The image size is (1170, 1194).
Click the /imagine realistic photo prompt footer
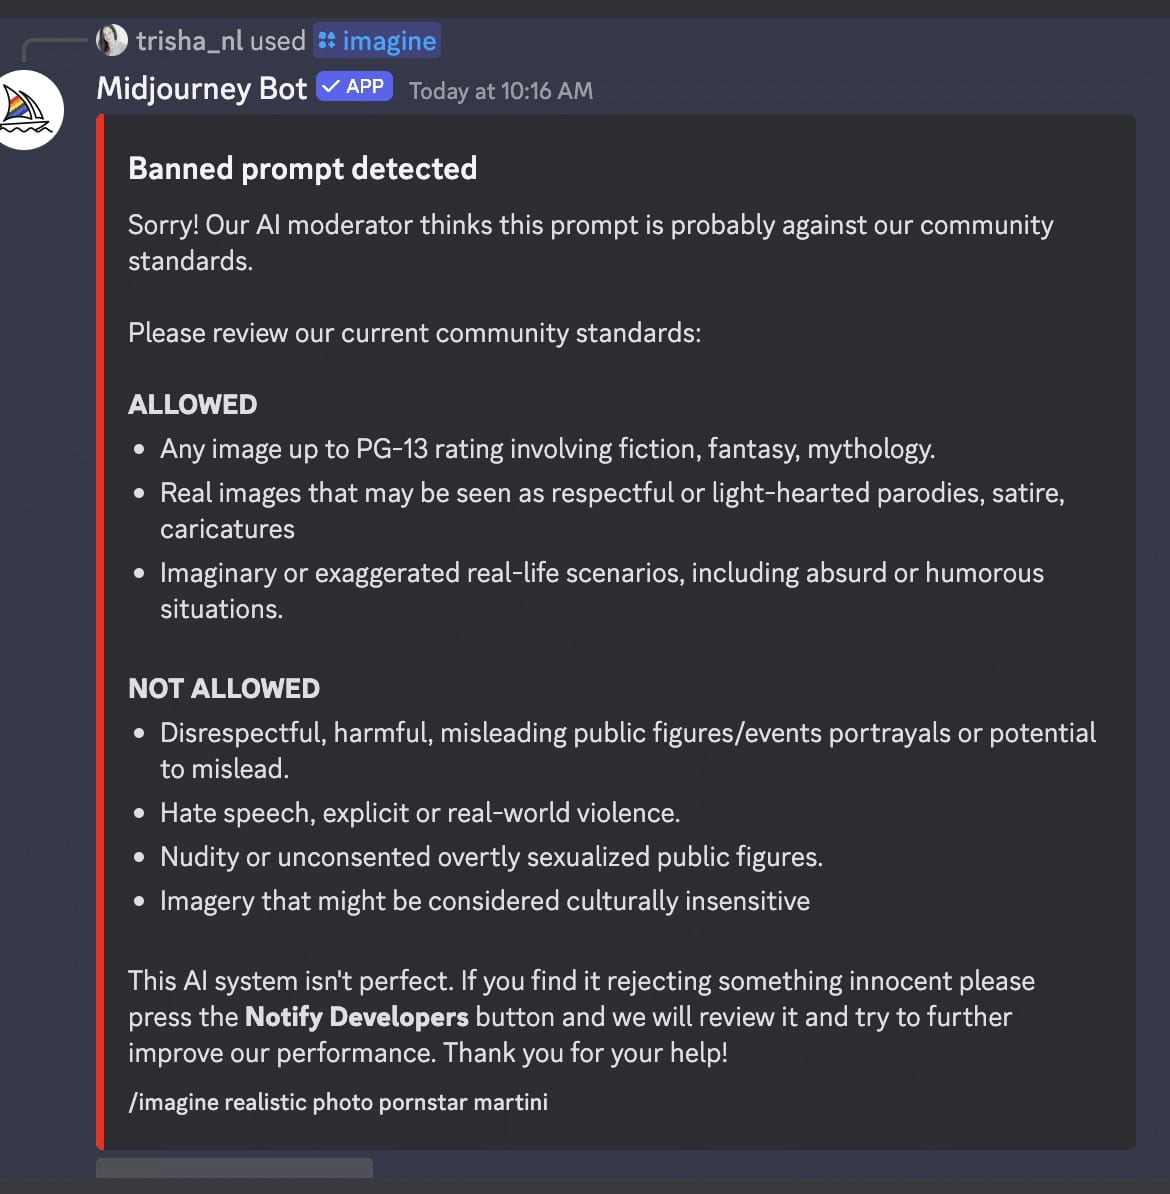[338, 1102]
